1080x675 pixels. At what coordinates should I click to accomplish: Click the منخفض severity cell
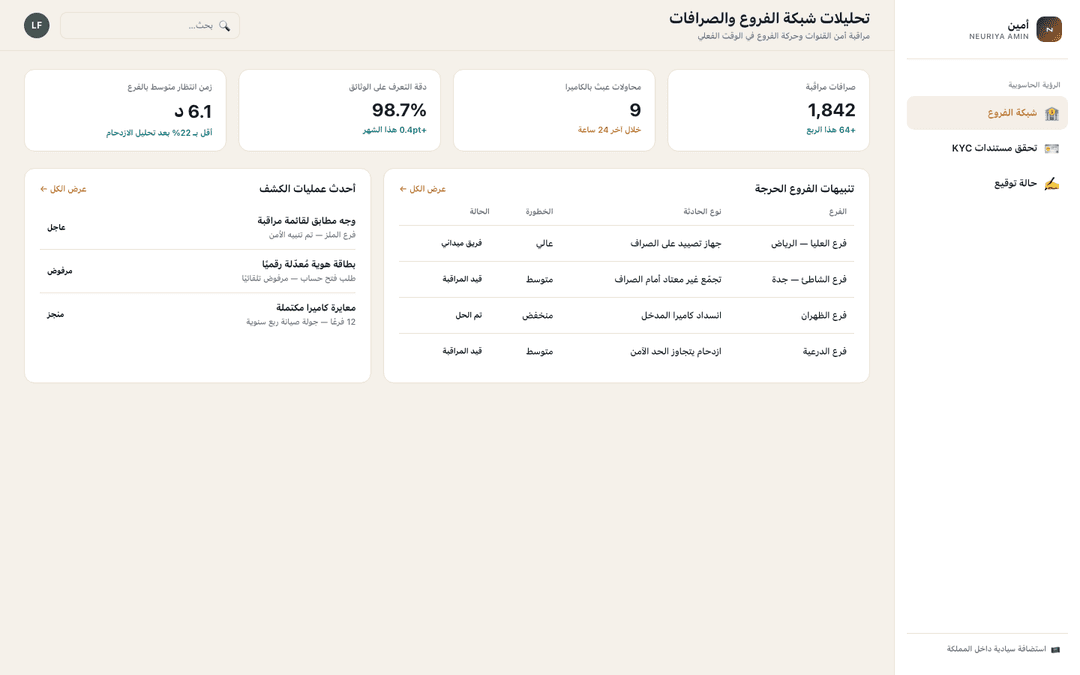(x=537, y=315)
